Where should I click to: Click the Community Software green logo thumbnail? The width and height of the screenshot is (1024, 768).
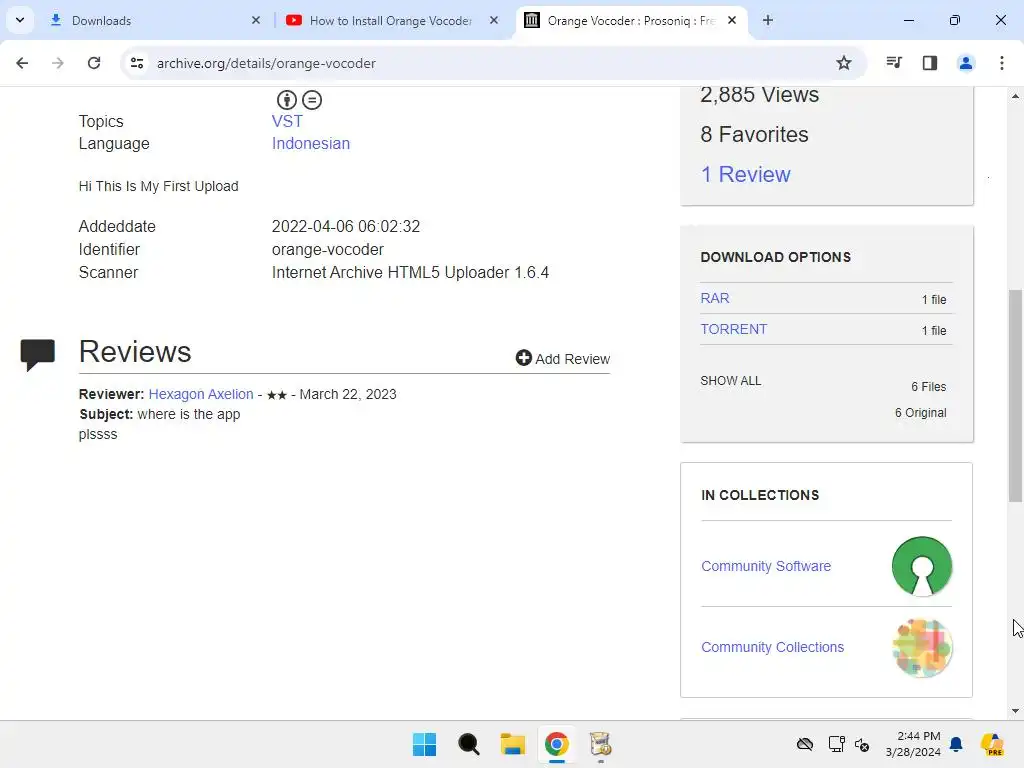[921, 566]
